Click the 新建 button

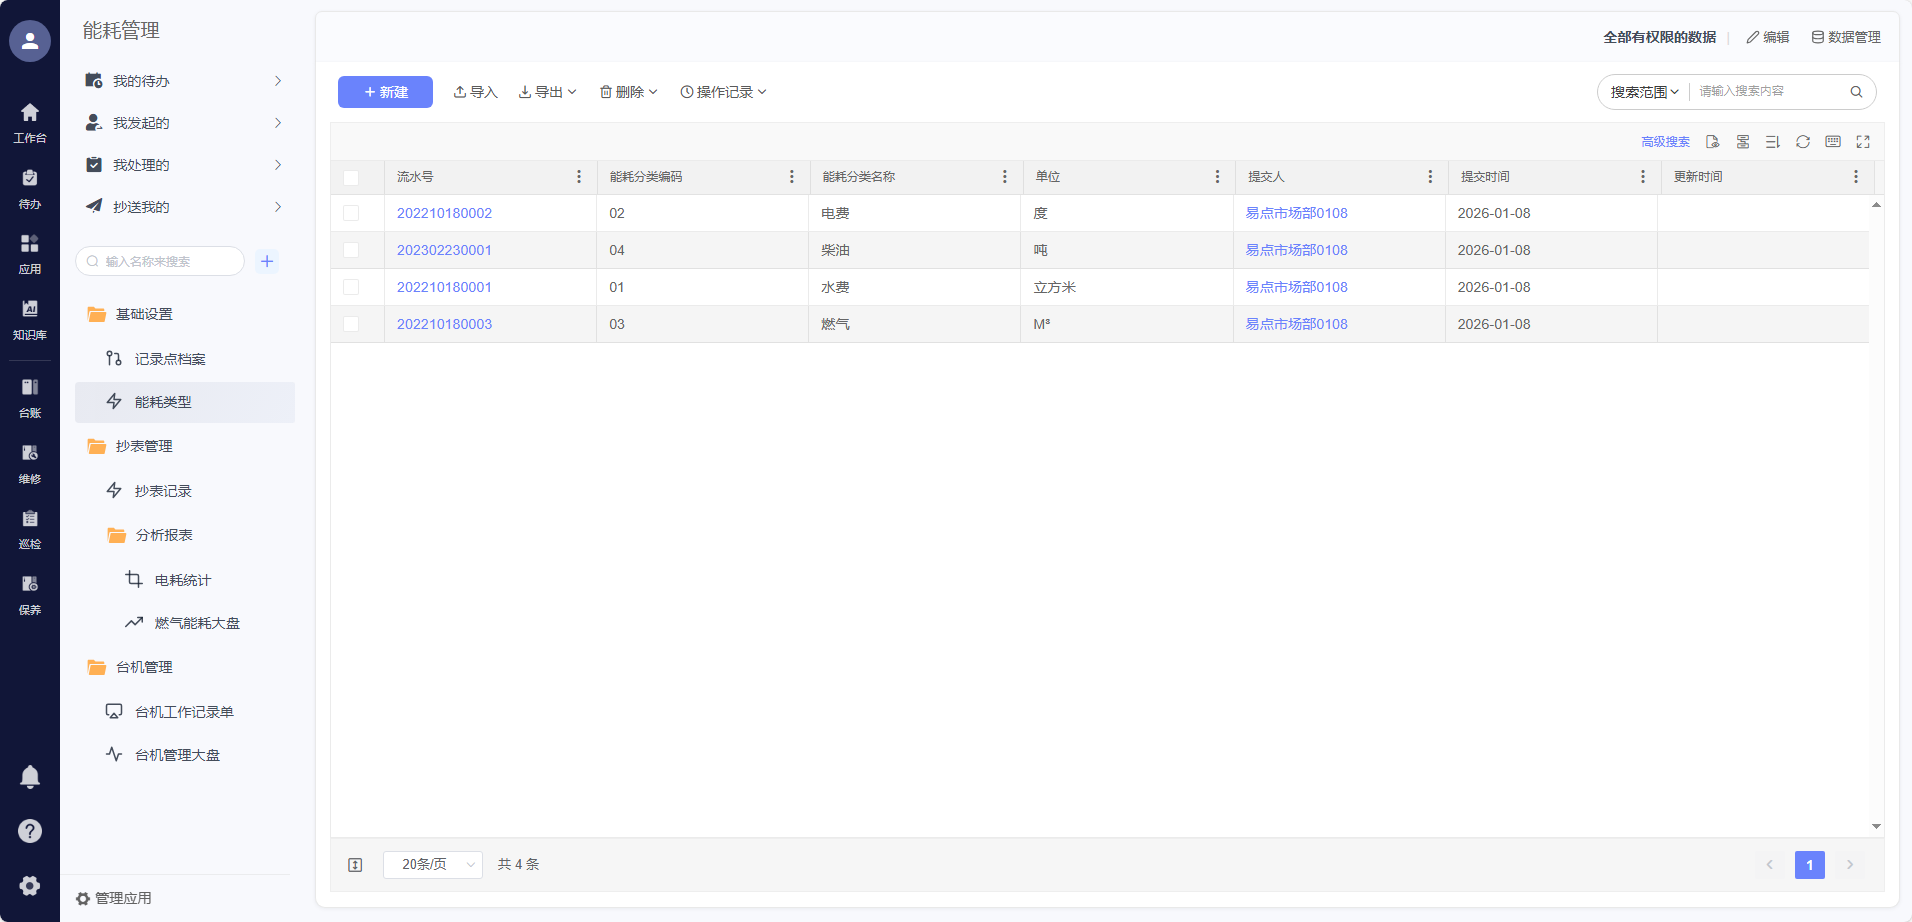(385, 92)
